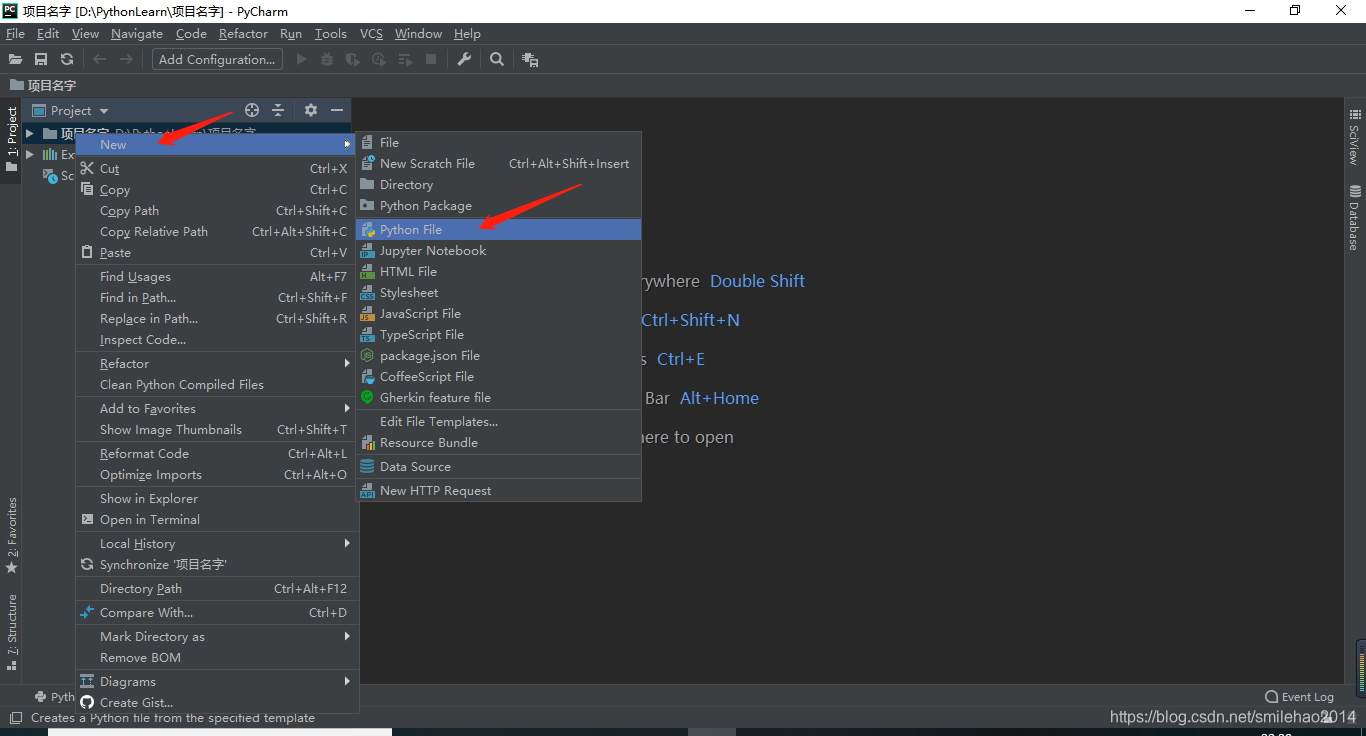This screenshot has width=1366, height=736.
Task: Select Directory in New submenu
Action: point(498,184)
